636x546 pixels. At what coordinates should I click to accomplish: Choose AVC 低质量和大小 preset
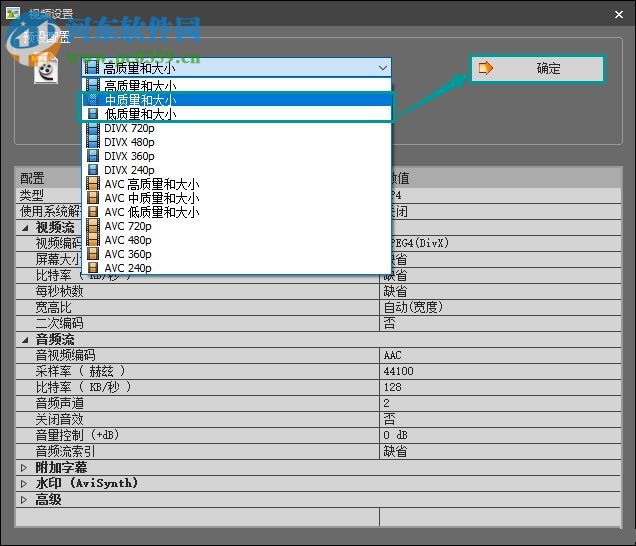pyautogui.click(x=236, y=212)
